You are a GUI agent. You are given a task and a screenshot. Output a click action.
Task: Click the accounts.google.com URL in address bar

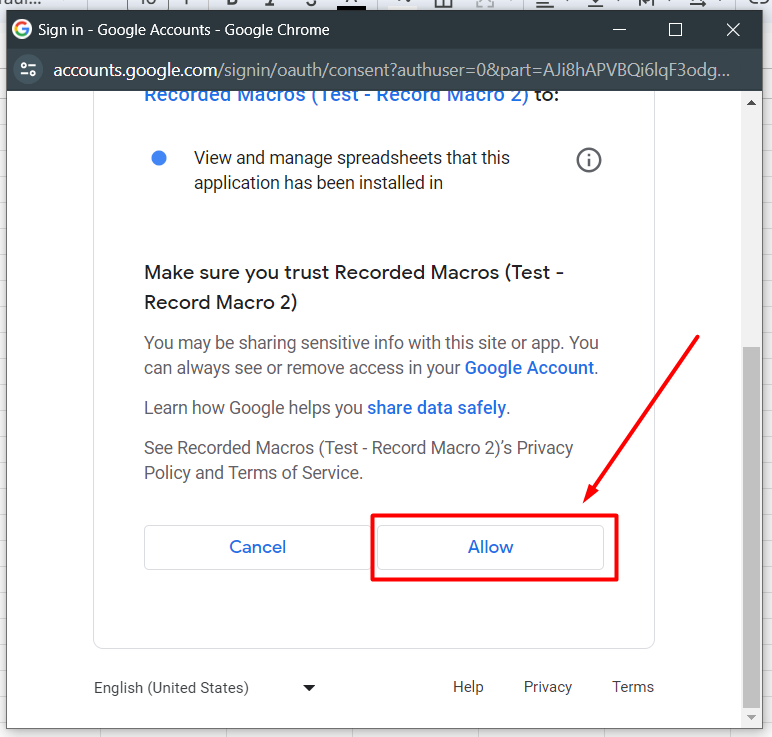coord(391,70)
